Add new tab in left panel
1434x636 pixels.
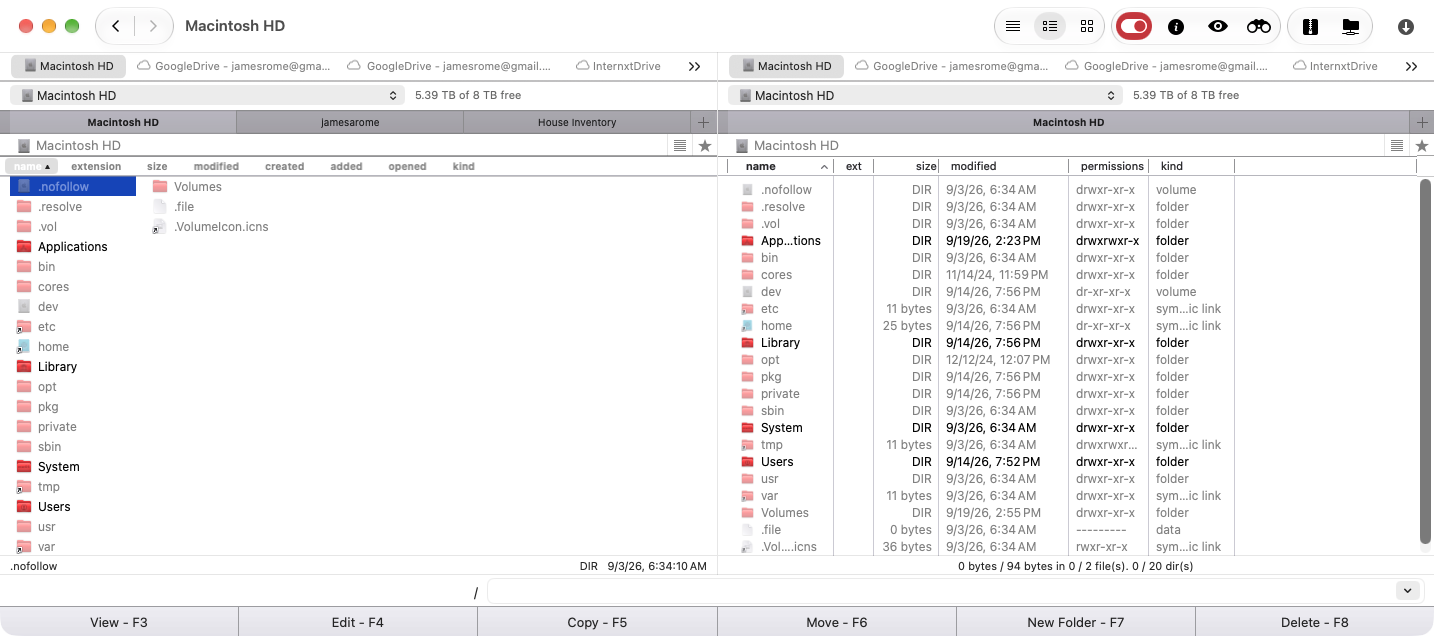[704, 122]
